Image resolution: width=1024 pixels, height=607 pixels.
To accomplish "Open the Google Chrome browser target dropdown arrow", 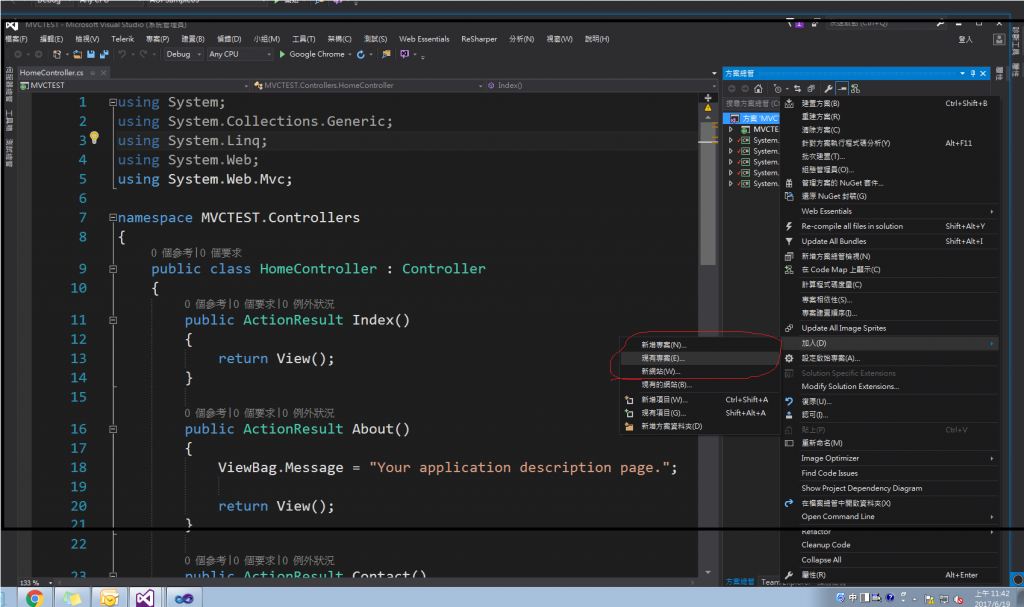I will [x=350, y=54].
